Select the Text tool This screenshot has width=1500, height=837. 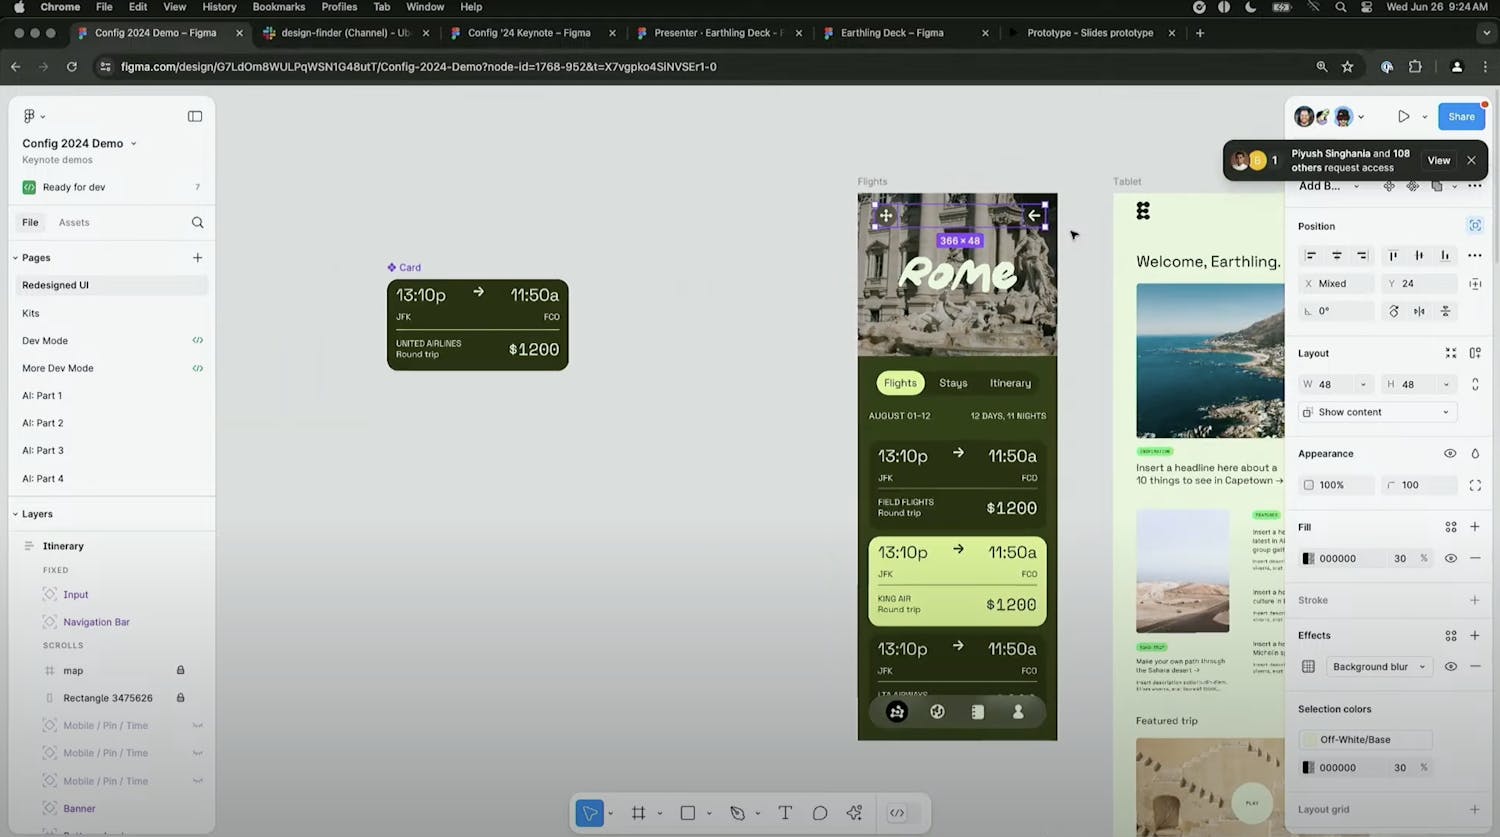coord(785,813)
